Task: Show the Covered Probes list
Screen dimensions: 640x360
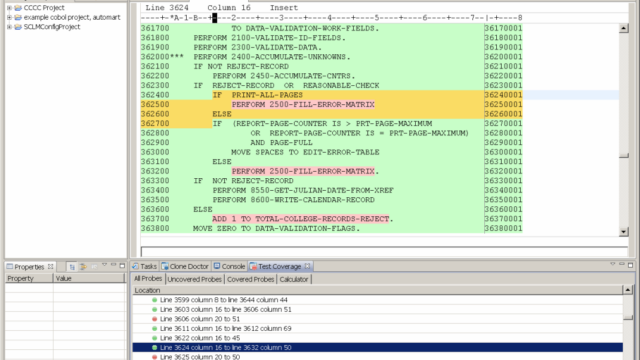Action: pos(250,280)
